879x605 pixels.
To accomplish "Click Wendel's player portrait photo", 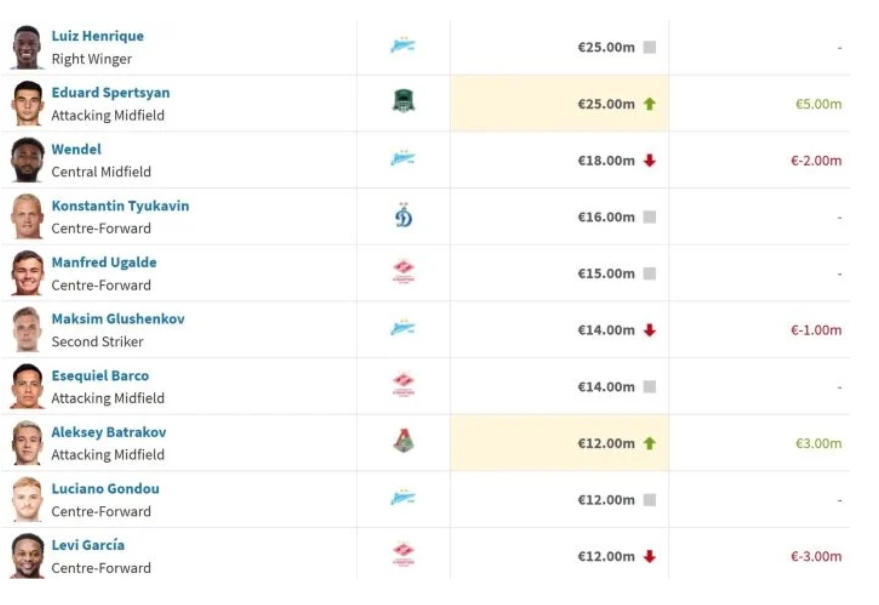I will point(27,160).
